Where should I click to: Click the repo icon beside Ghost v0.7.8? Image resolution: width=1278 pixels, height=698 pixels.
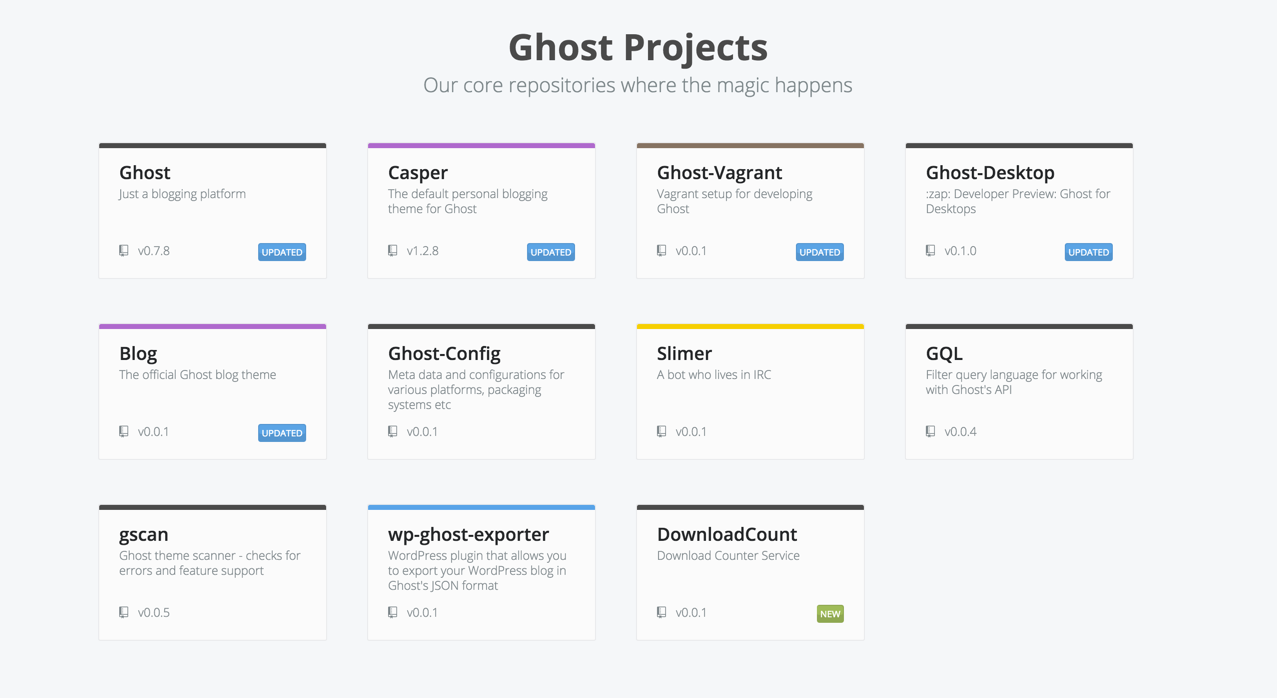coord(124,251)
